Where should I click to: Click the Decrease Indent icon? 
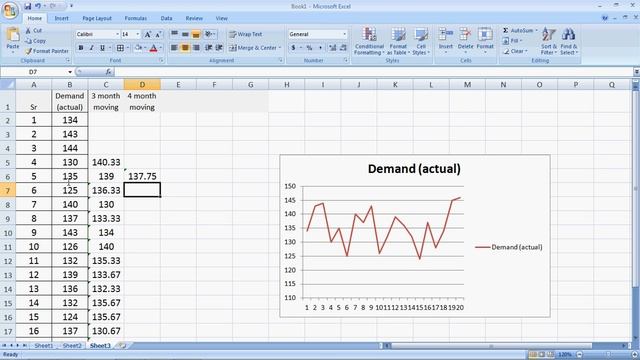click(x=209, y=48)
